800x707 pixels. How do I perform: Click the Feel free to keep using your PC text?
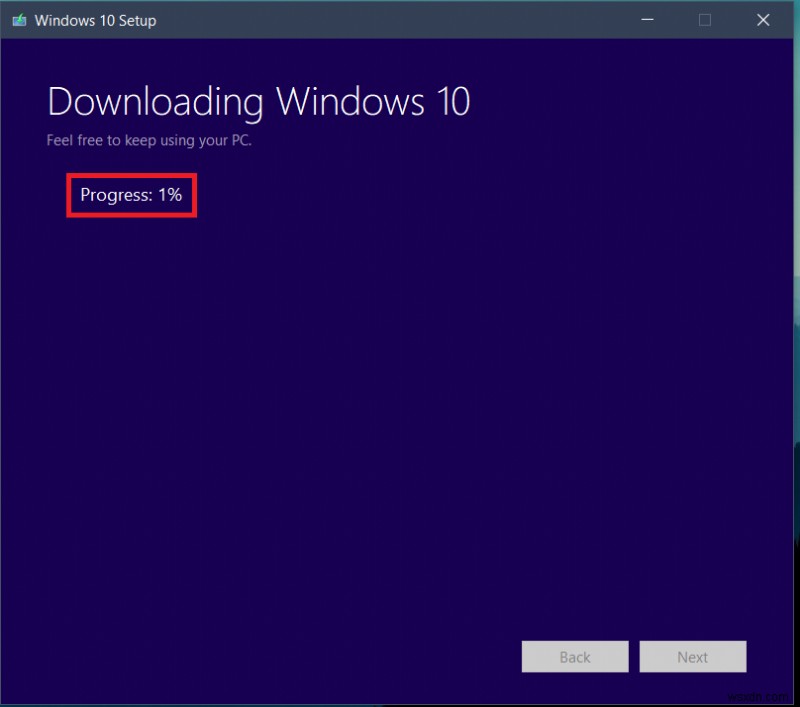(x=149, y=140)
